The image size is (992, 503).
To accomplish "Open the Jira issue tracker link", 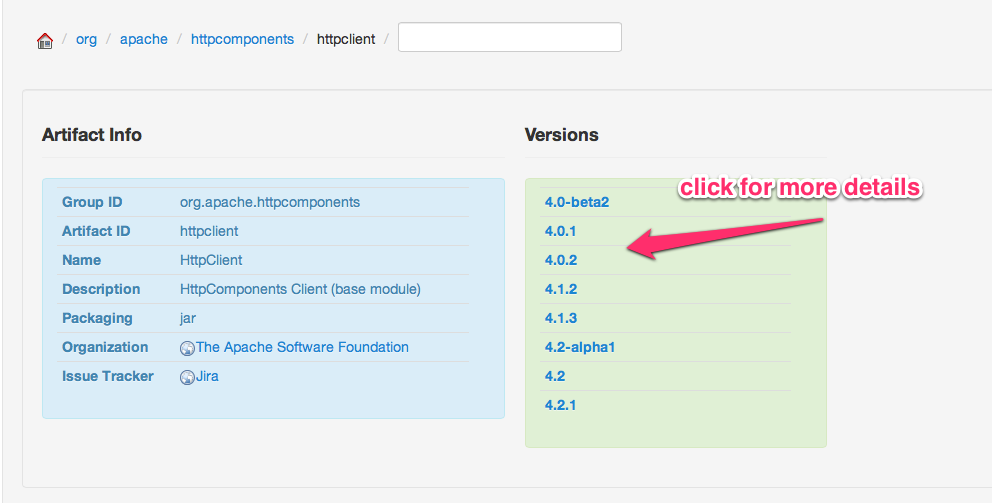I will point(207,376).
